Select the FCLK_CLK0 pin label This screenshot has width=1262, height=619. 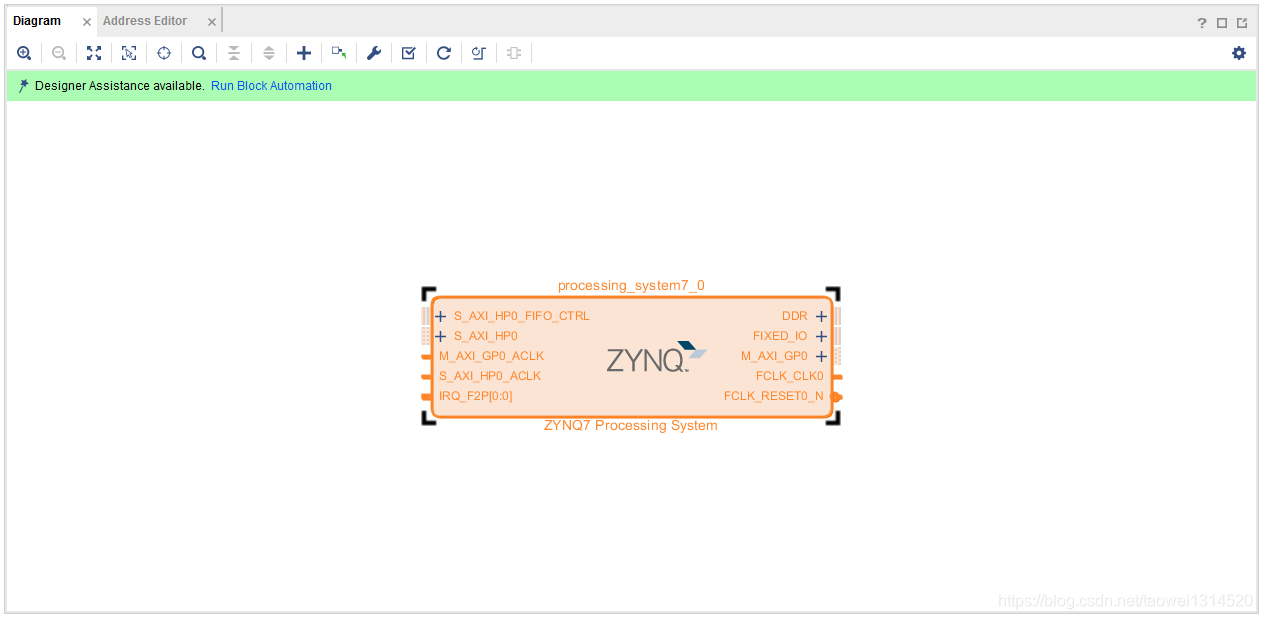[790, 376]
